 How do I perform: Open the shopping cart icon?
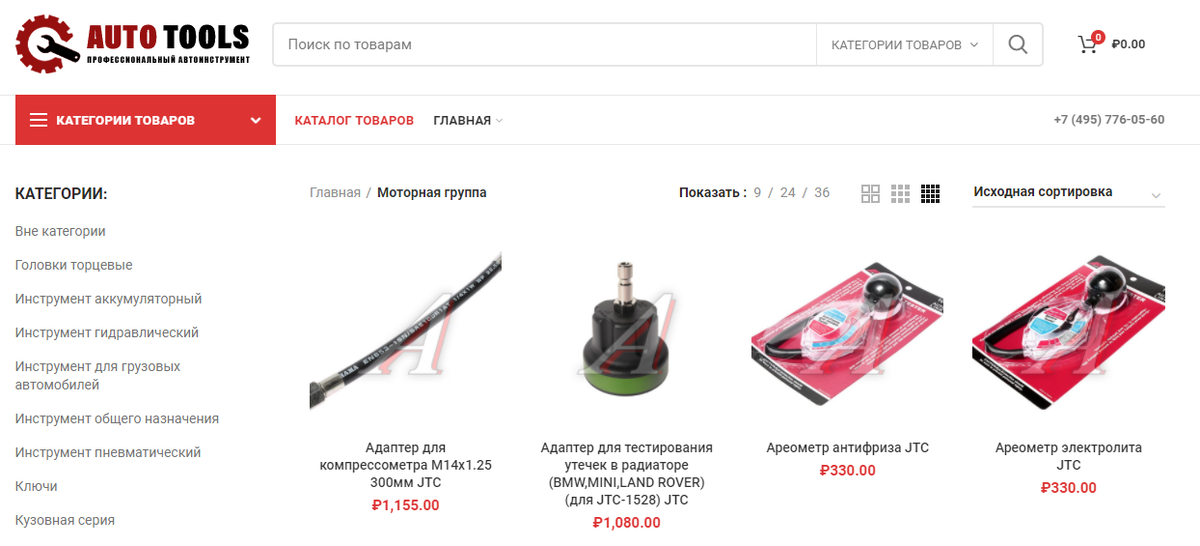pyautogui.click(x=1087, y=45)
